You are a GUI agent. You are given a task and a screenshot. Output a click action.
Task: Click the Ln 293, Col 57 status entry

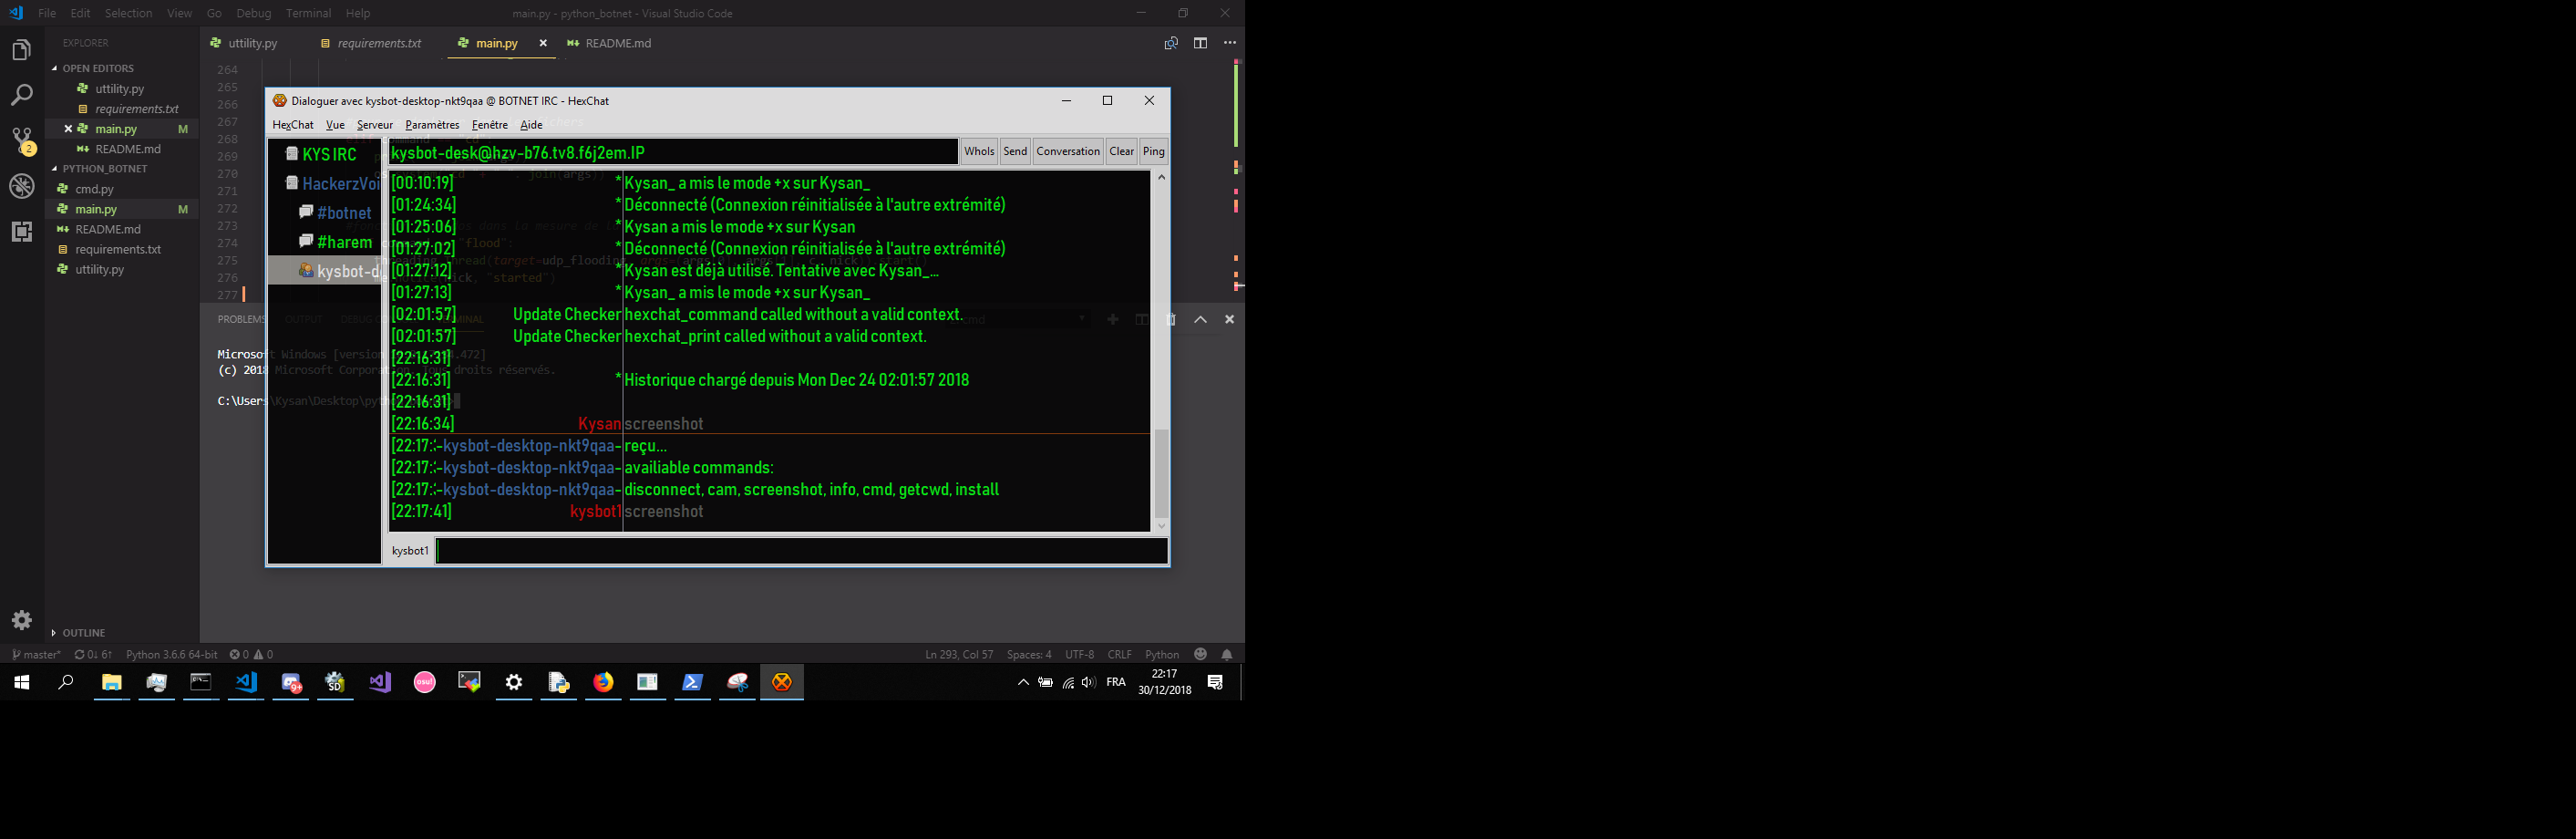pos(959,655)
